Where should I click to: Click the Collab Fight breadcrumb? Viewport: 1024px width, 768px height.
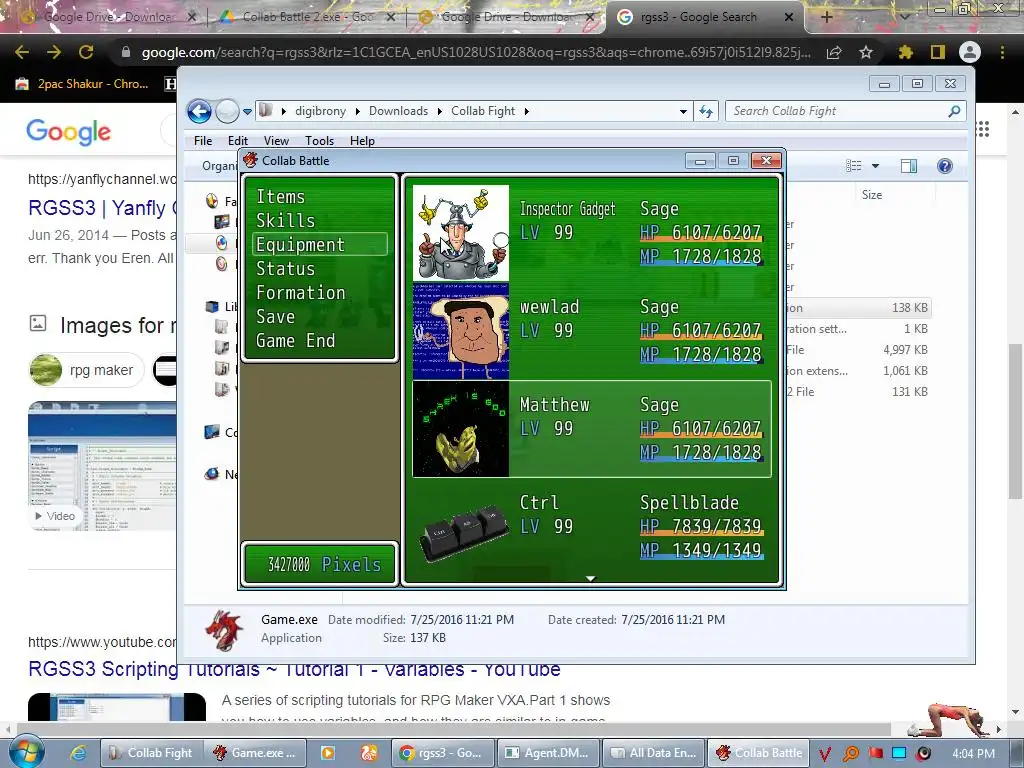coord(483,111)
